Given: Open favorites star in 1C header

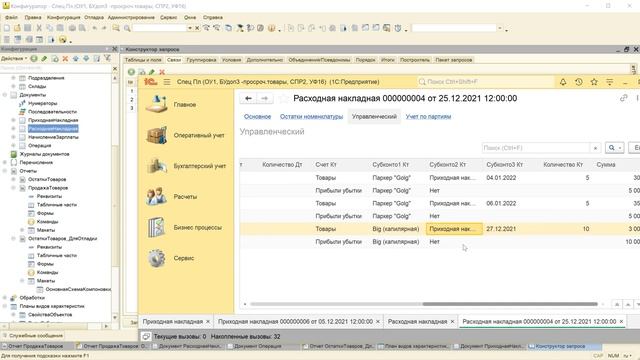Looking at the screenshot, I should (x=594, y=82).
